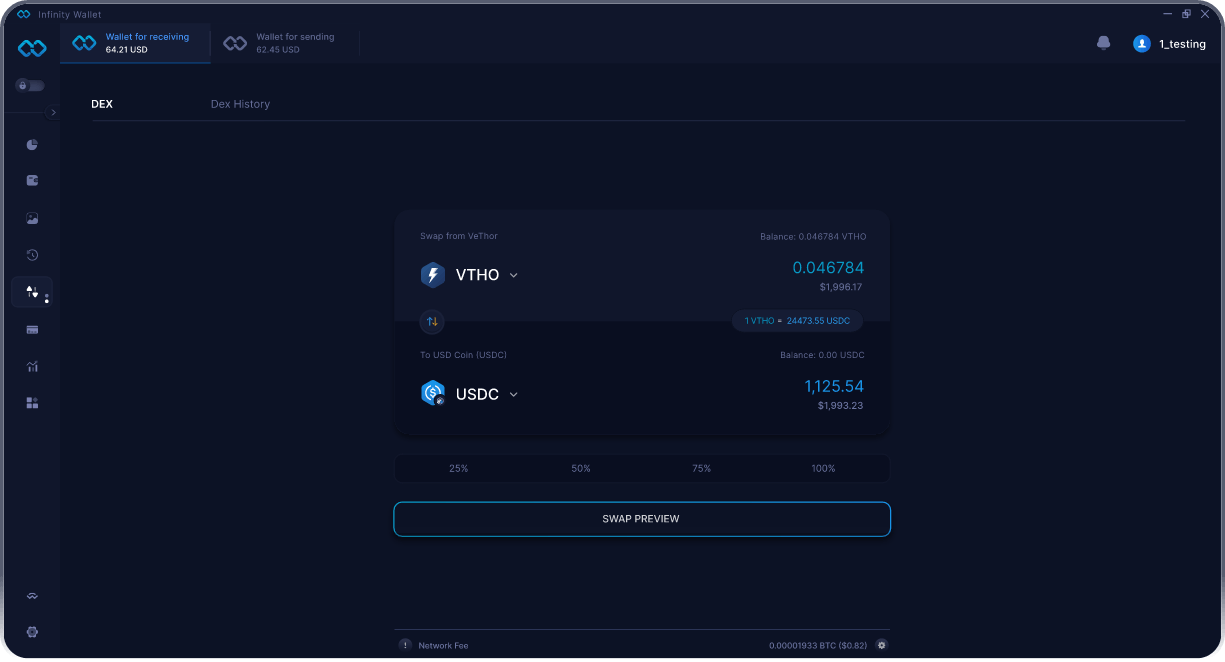The image size is (1225, 662).
Task: Edit the 1,125.54 USDC amount field
Action: [834, 386]
